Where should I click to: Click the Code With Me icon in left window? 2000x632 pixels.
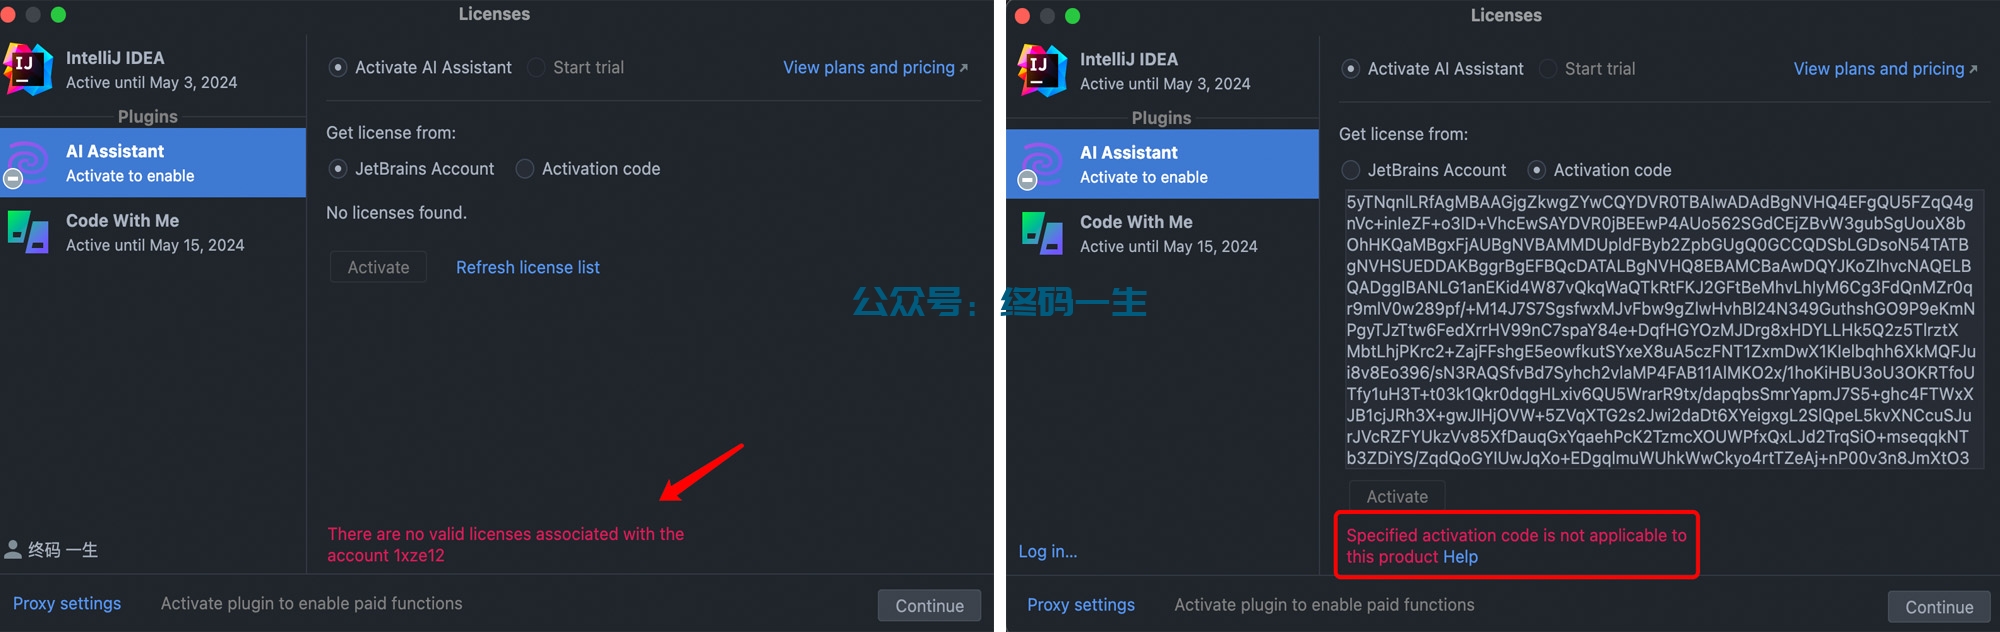pos(28,231)
